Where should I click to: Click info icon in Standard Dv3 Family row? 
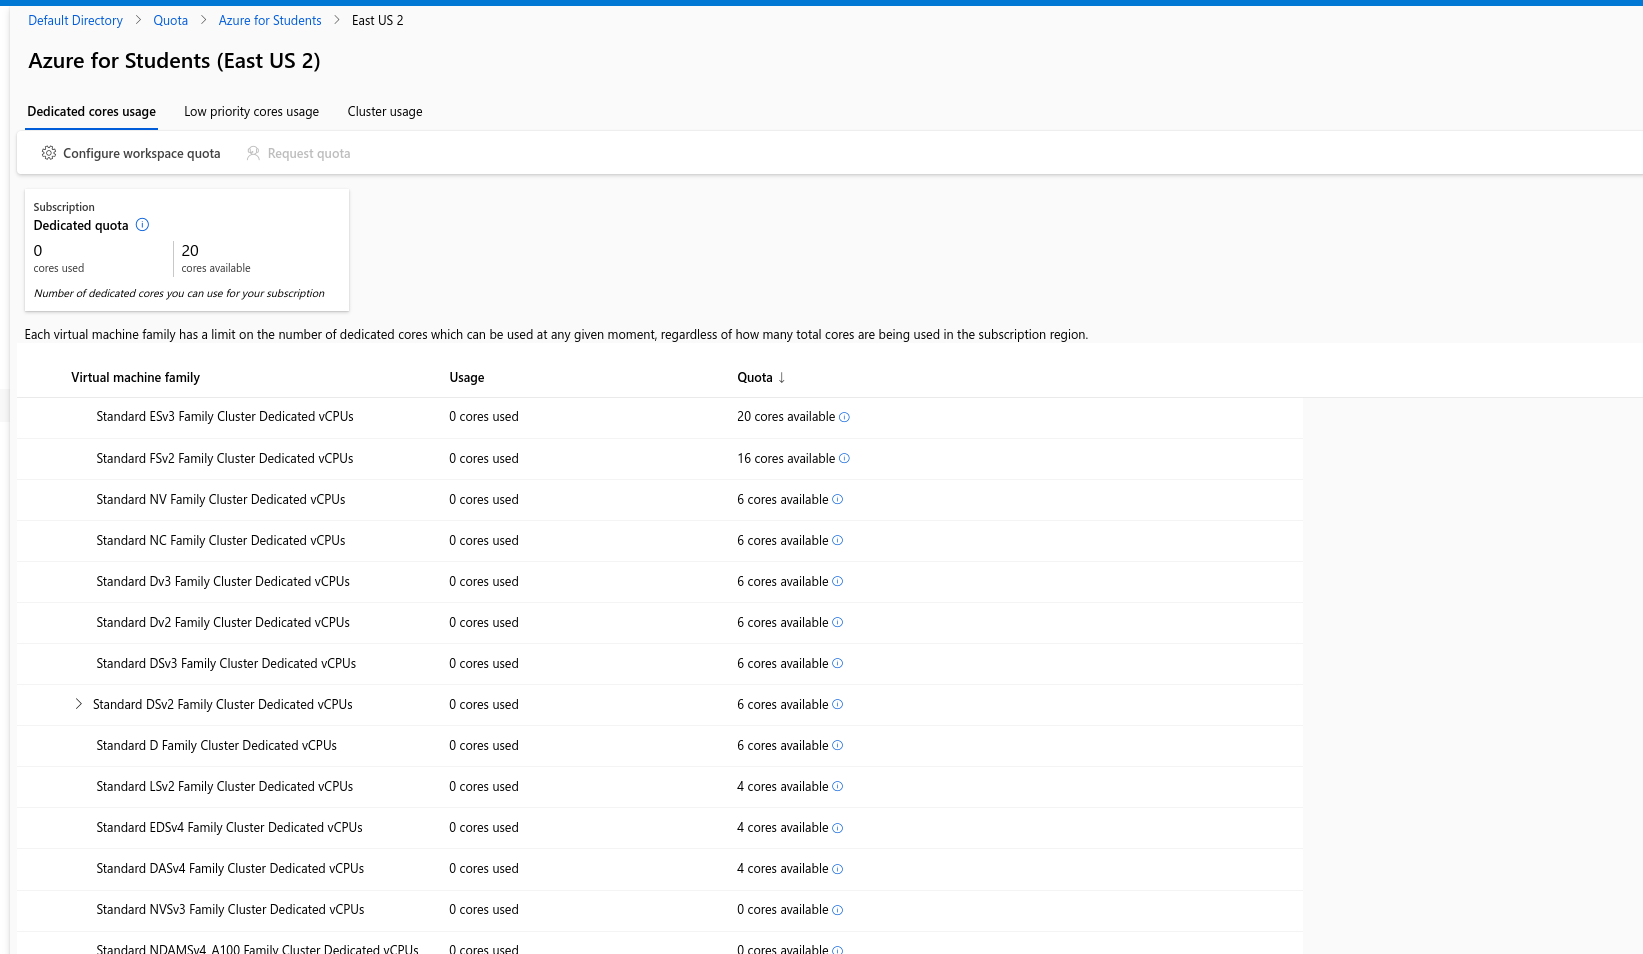click(x=838, y=581)
